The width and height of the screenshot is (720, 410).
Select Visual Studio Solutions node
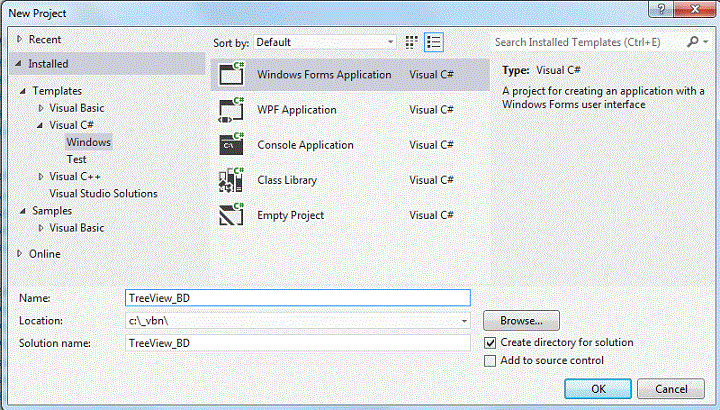coord(103,194)
